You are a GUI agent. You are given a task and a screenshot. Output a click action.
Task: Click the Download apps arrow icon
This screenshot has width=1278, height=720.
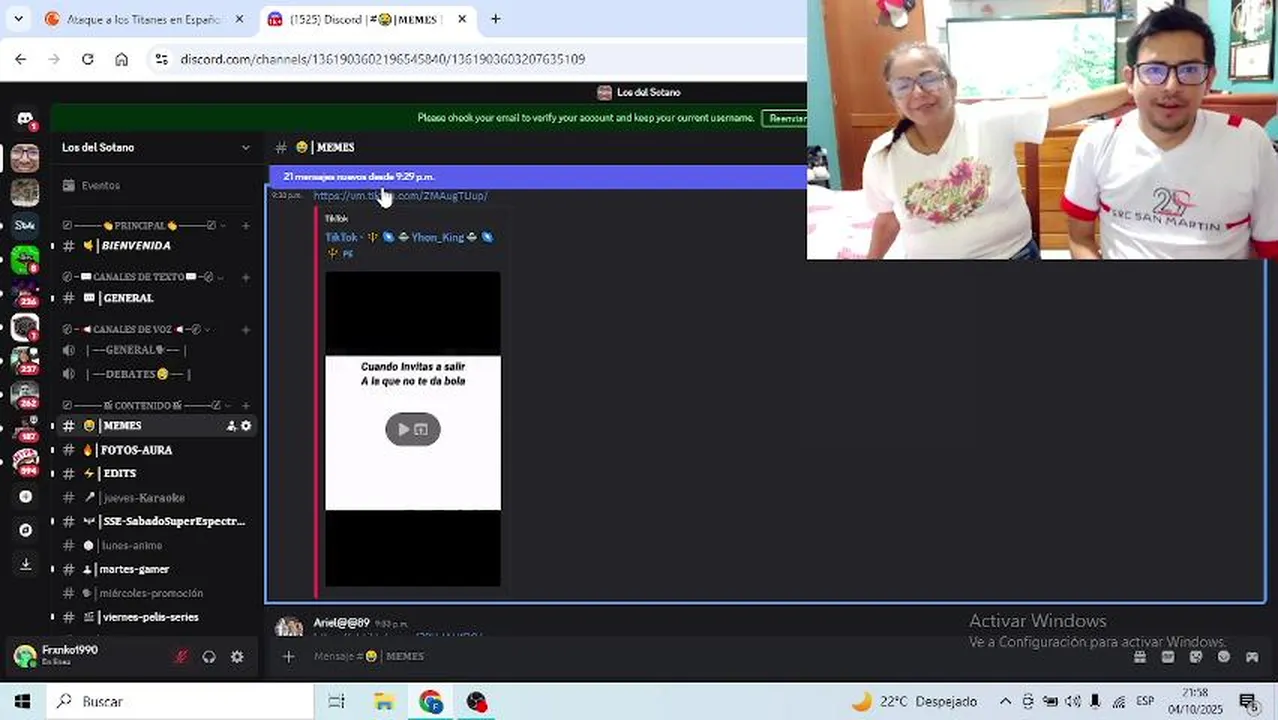[26, 564]
